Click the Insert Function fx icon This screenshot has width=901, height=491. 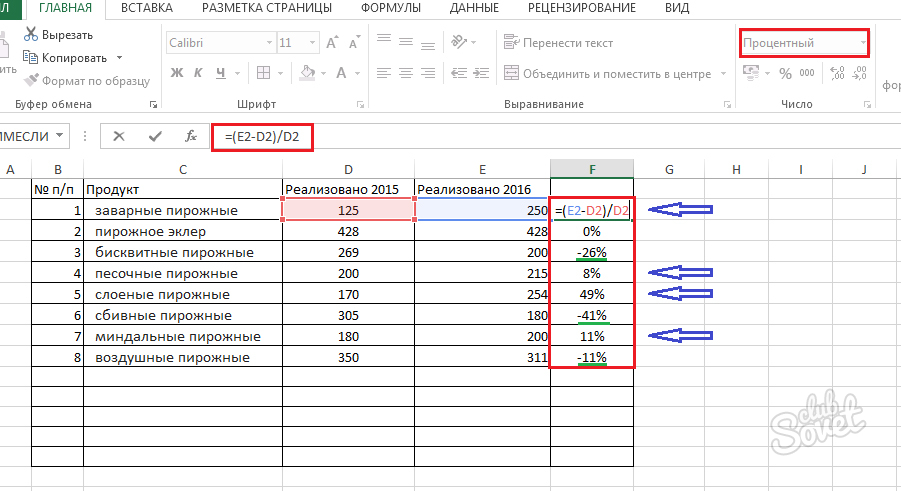tap(190, 136)
